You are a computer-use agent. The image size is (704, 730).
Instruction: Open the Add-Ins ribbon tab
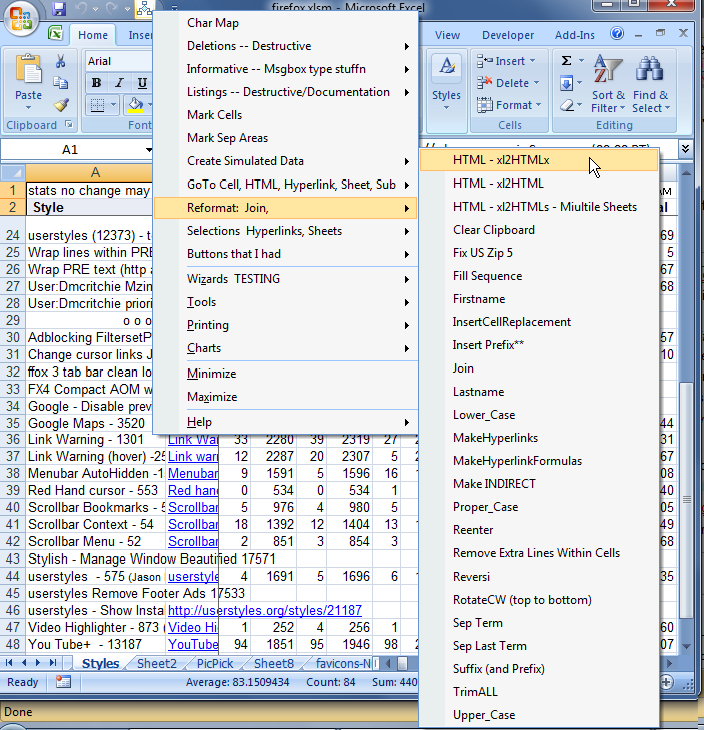point(575,35)
